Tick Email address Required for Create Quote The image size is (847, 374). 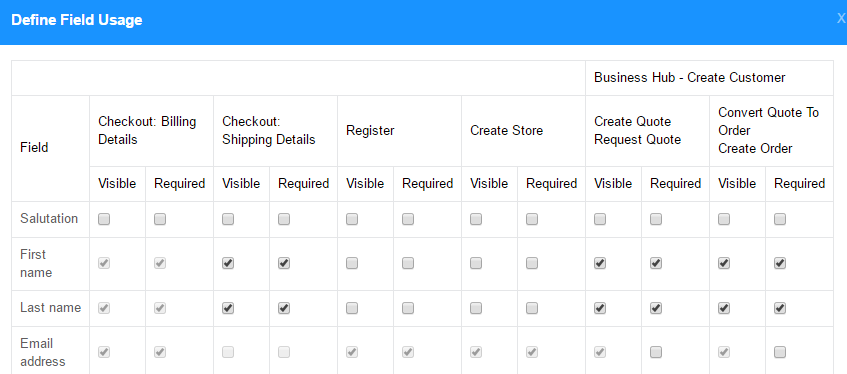coord(656,352)
